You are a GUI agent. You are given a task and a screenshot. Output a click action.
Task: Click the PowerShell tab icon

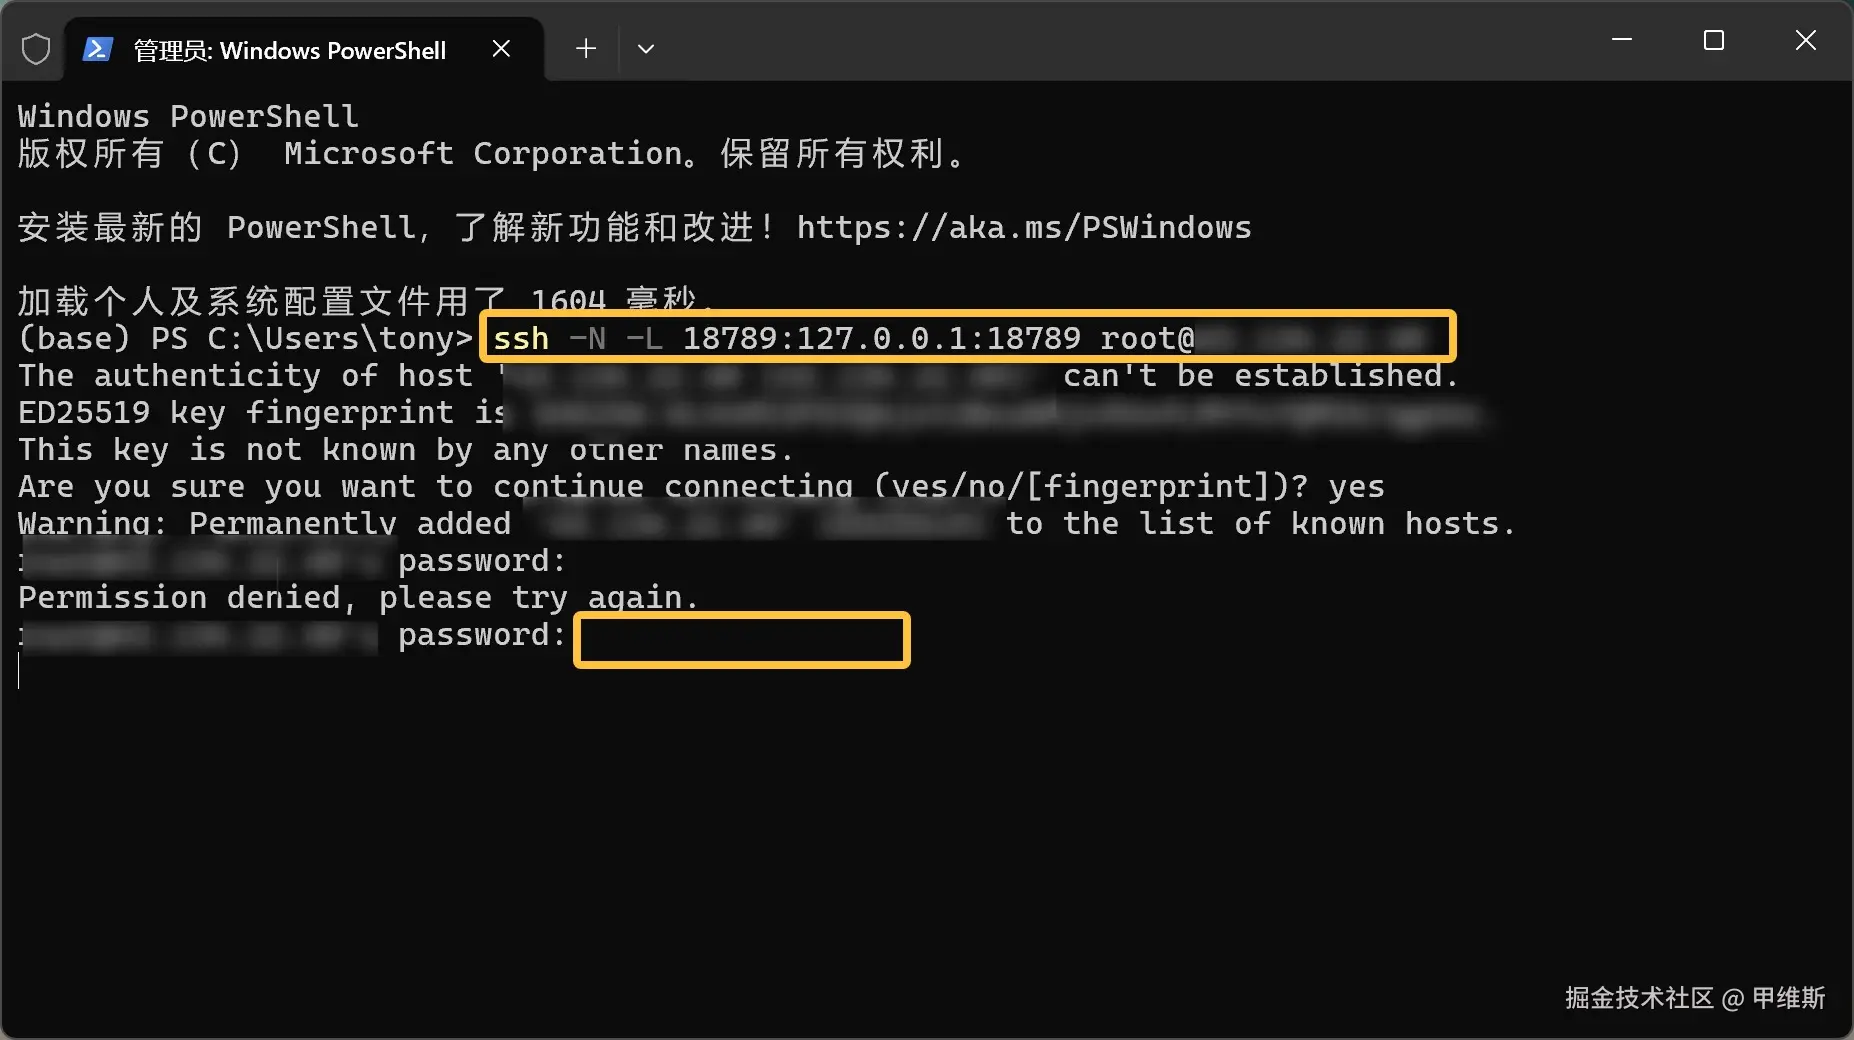click(x=97, y=49)
